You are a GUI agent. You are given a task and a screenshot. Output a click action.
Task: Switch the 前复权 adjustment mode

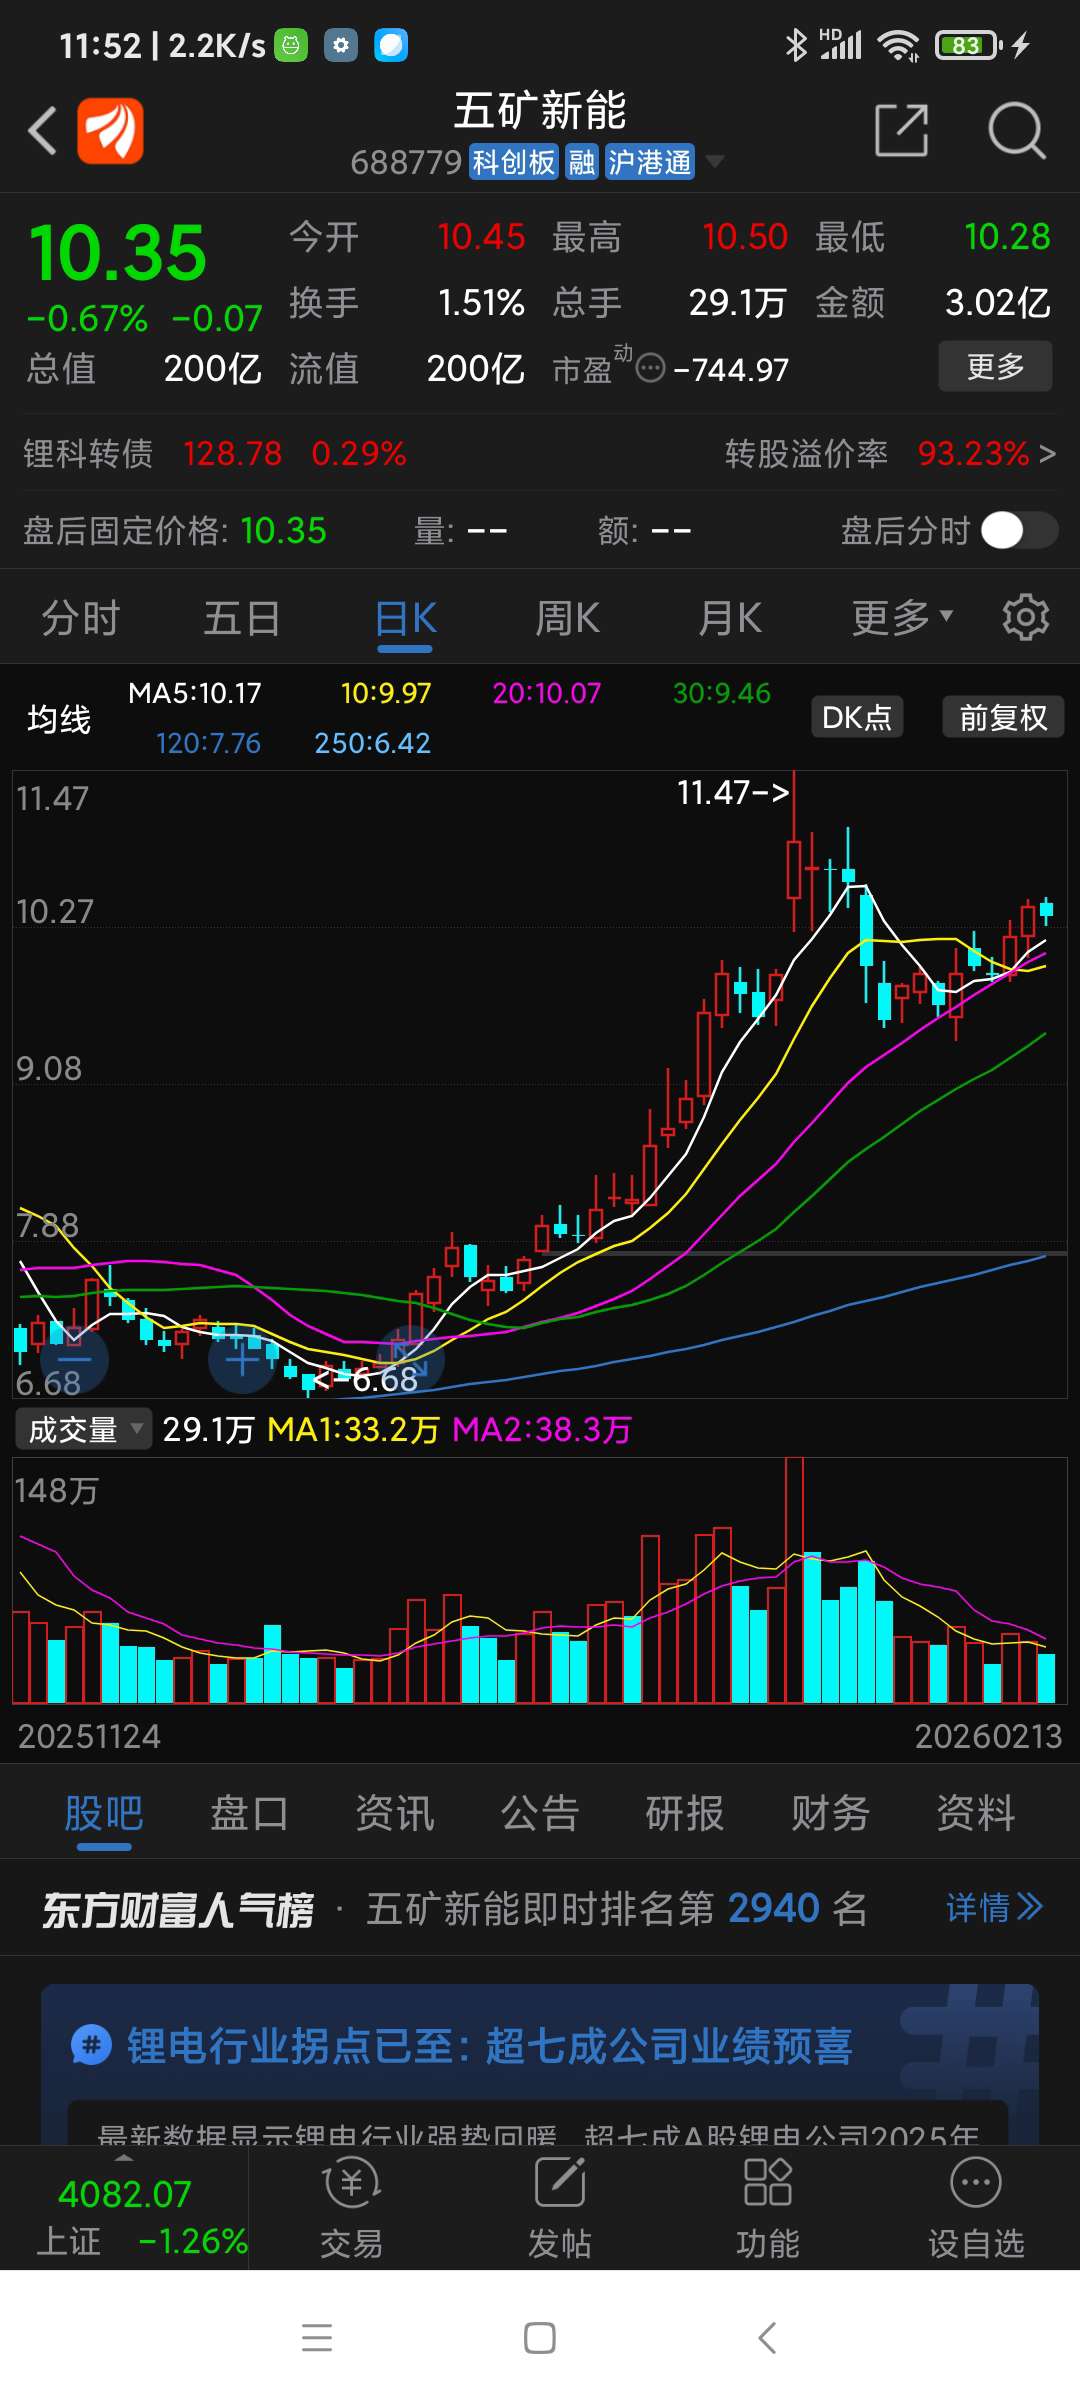pos(1003,717)
